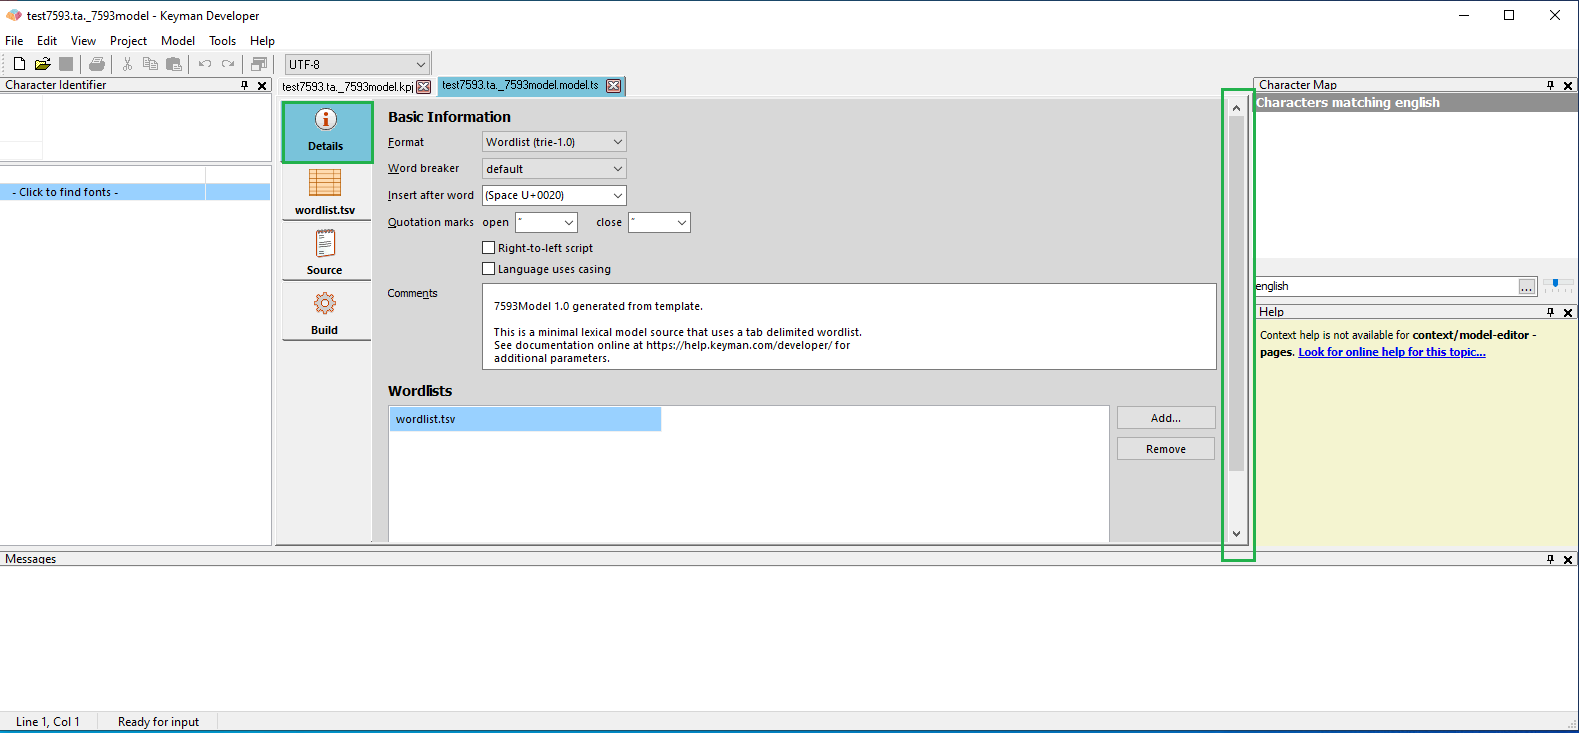The image size is (1579, 733).
Task: Redo the last undone action
Action: 228,64
